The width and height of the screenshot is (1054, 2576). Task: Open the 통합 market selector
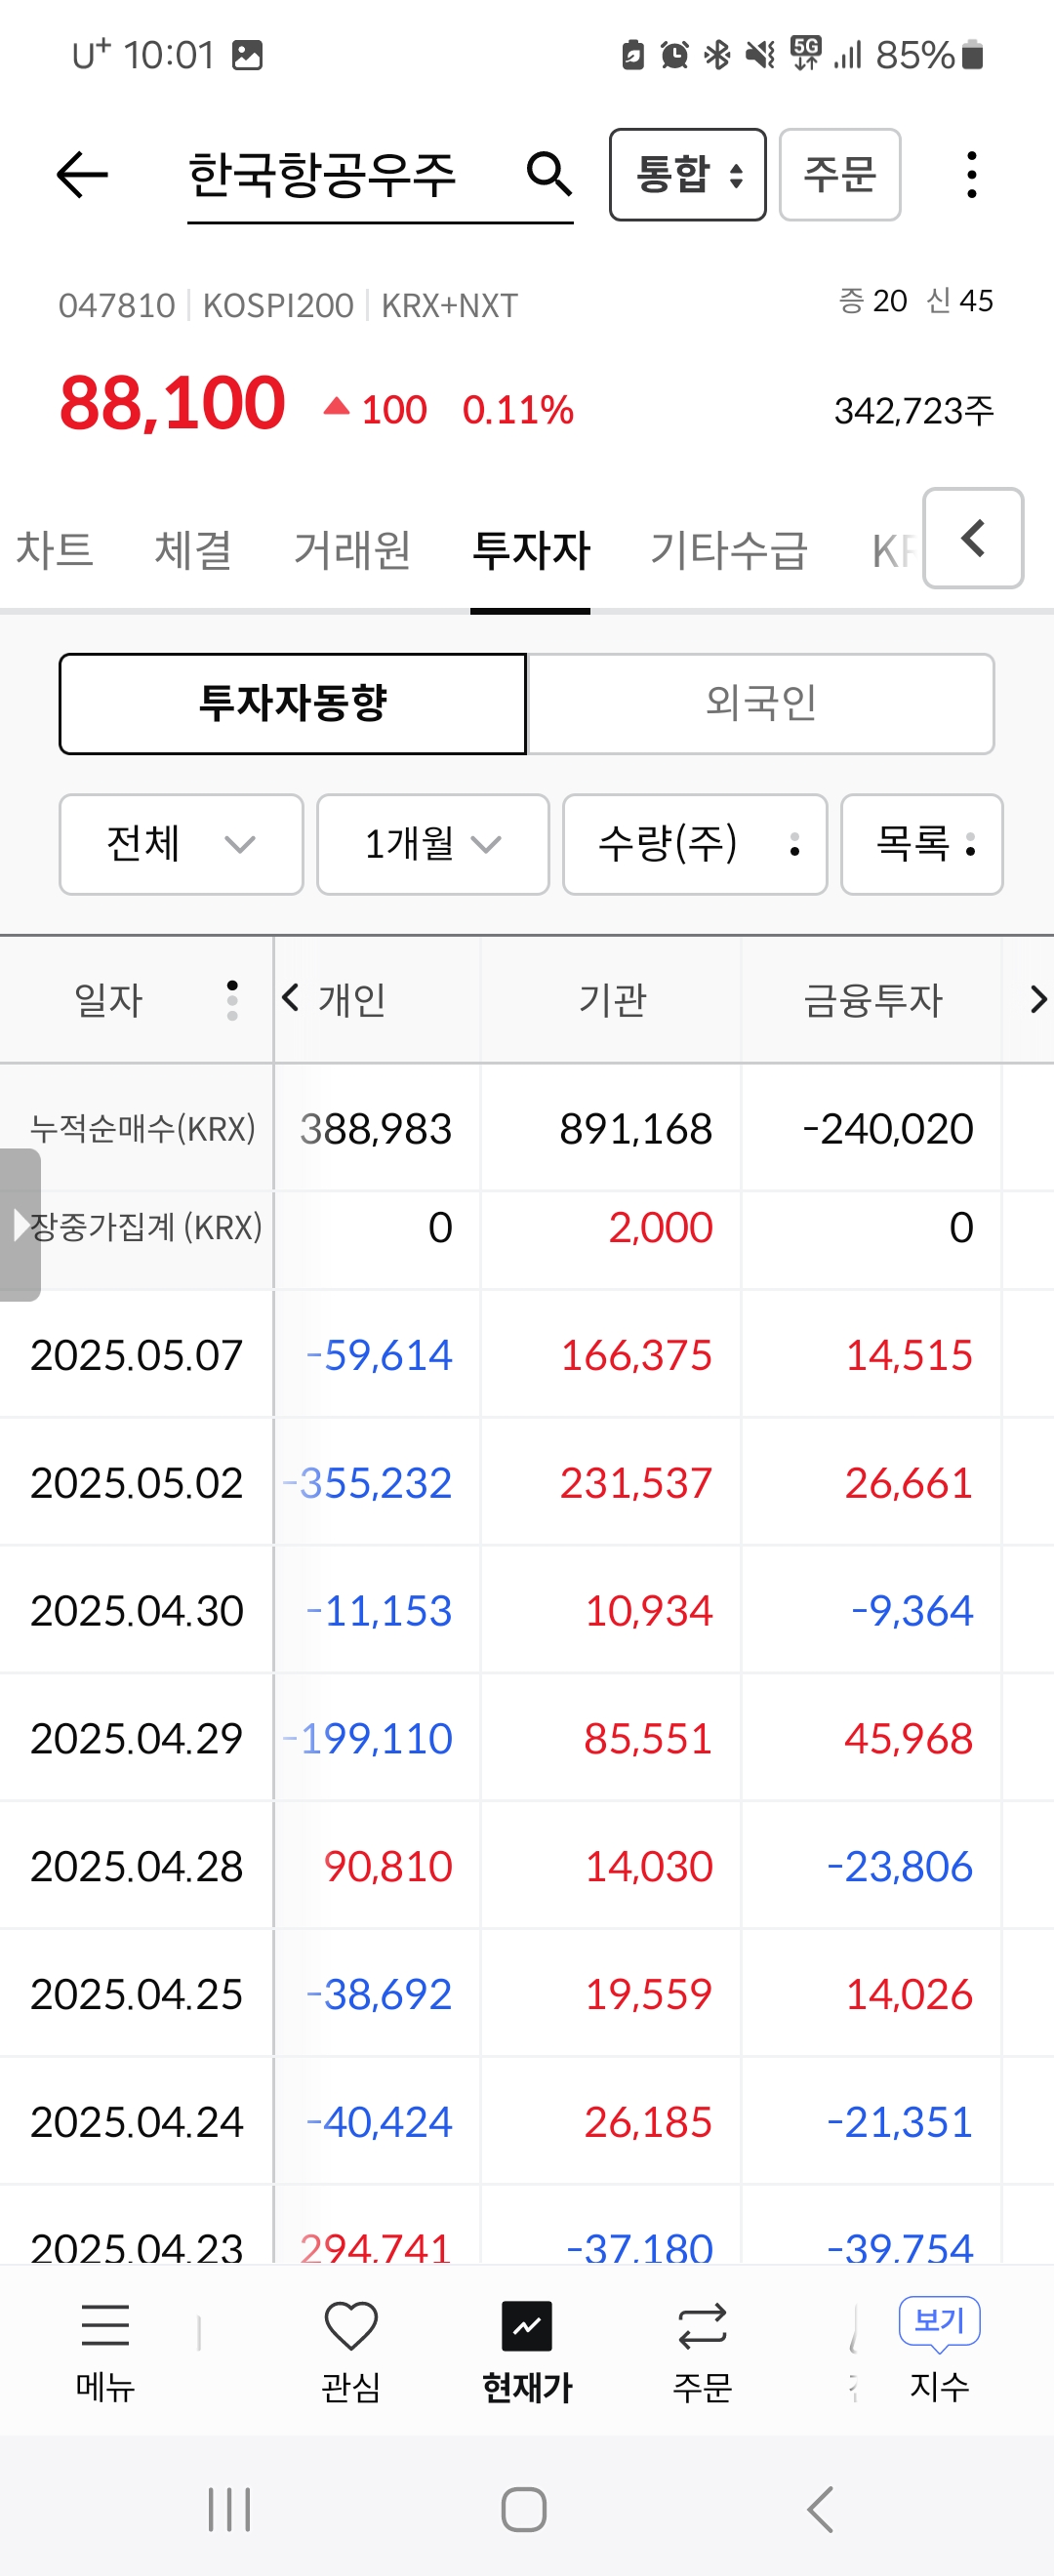click(x=688, y=175)
